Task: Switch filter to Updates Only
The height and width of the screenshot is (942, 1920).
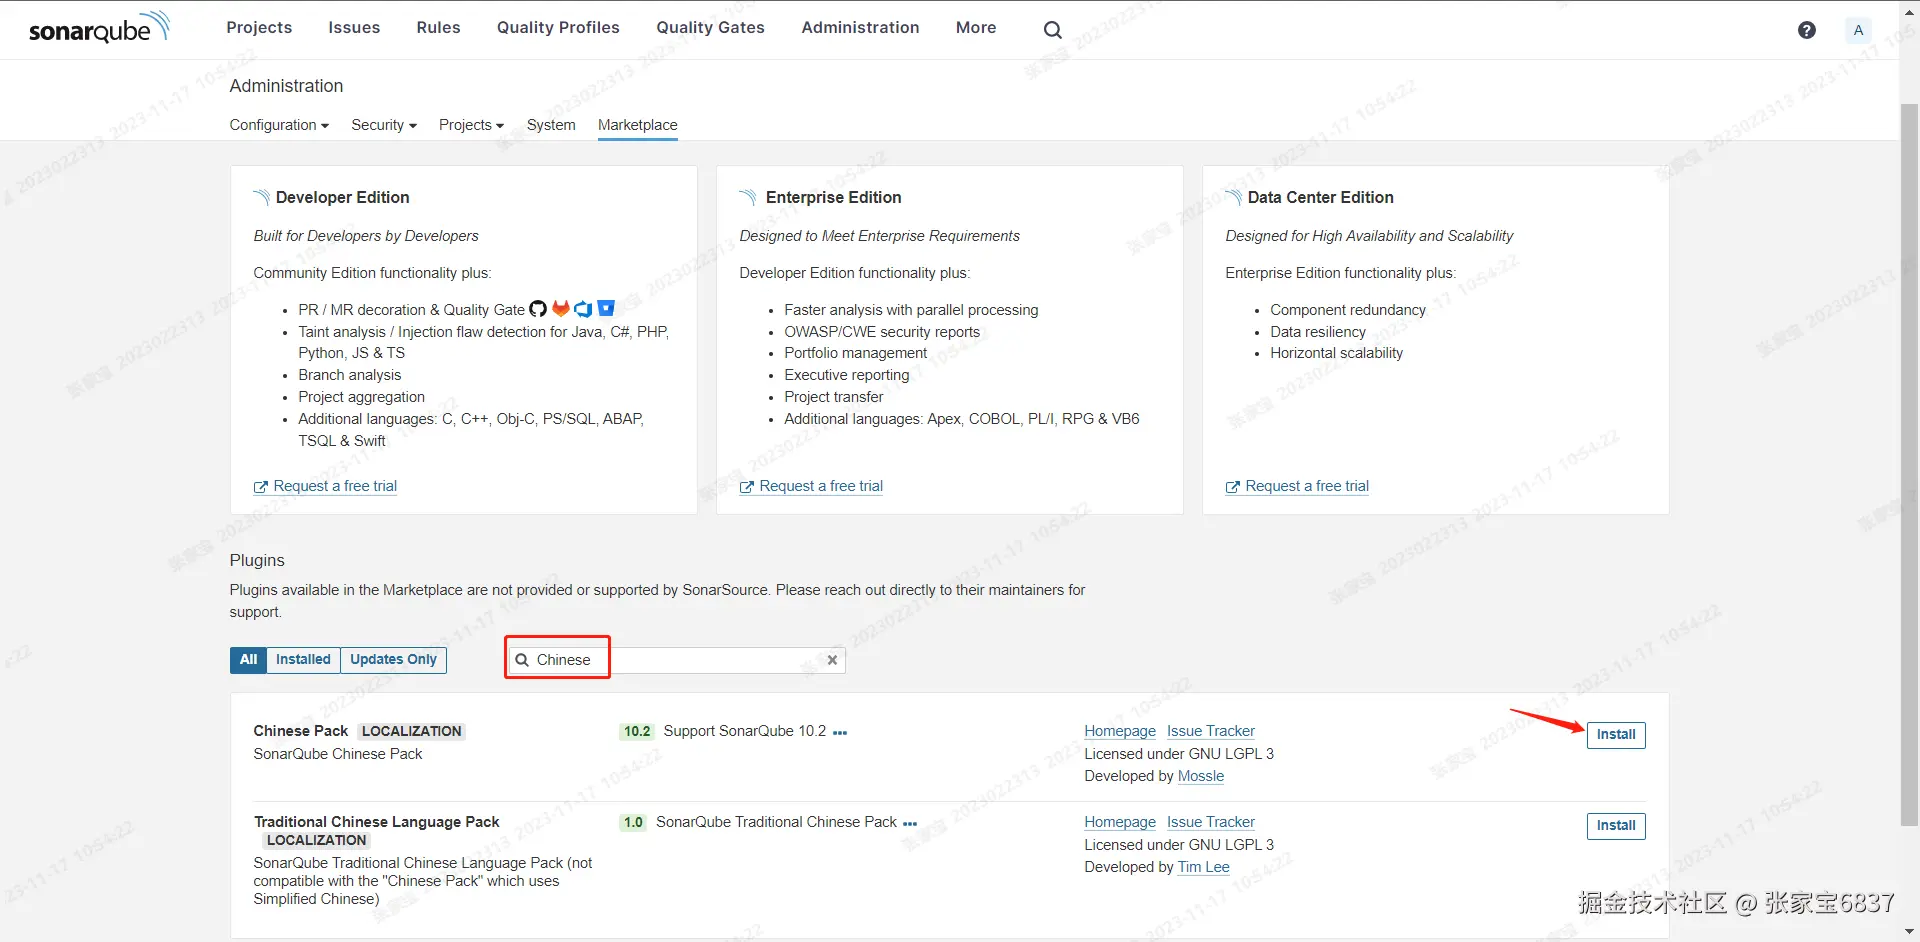Action: [x=393, y=660]
